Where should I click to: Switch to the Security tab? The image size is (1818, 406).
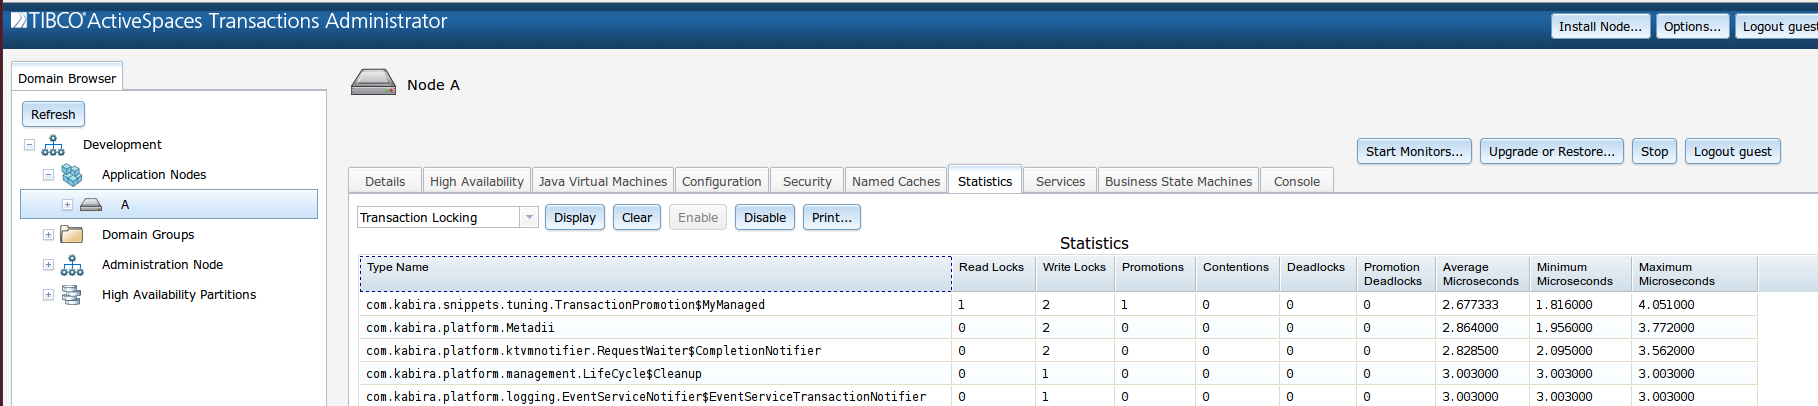point(807,181)
